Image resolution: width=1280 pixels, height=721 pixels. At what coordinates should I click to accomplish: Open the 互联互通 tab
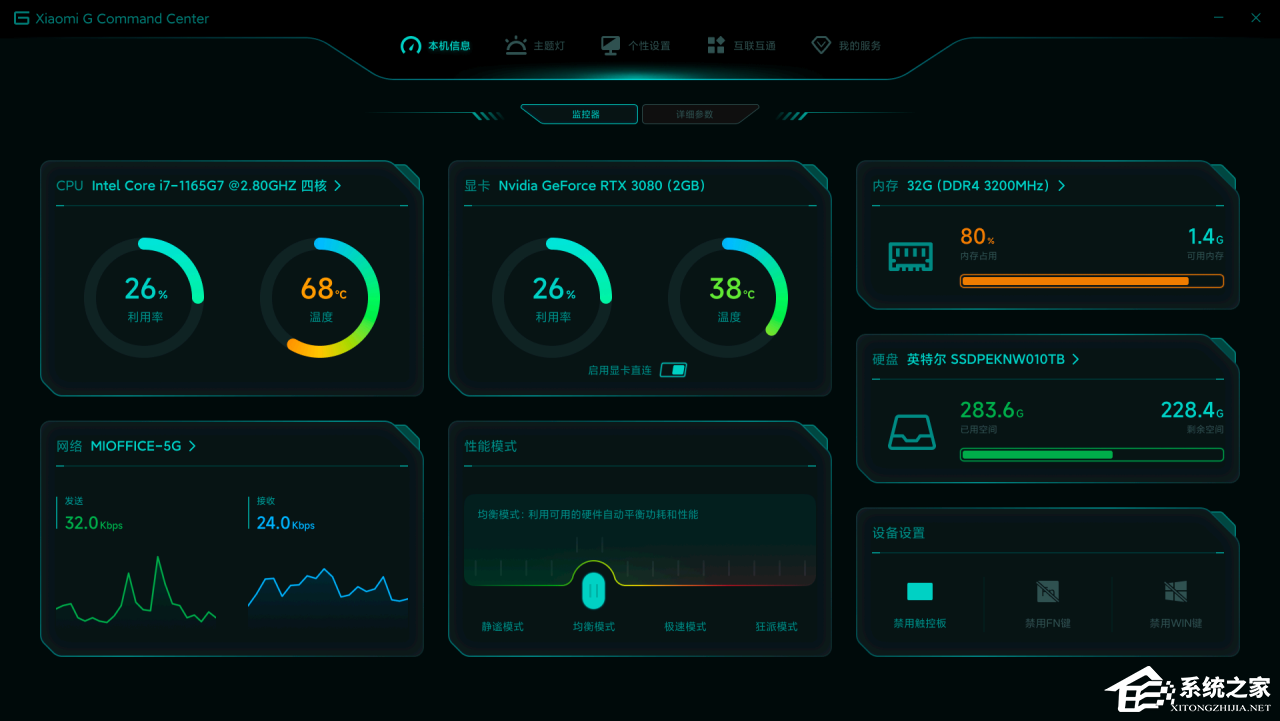point(741,45)
